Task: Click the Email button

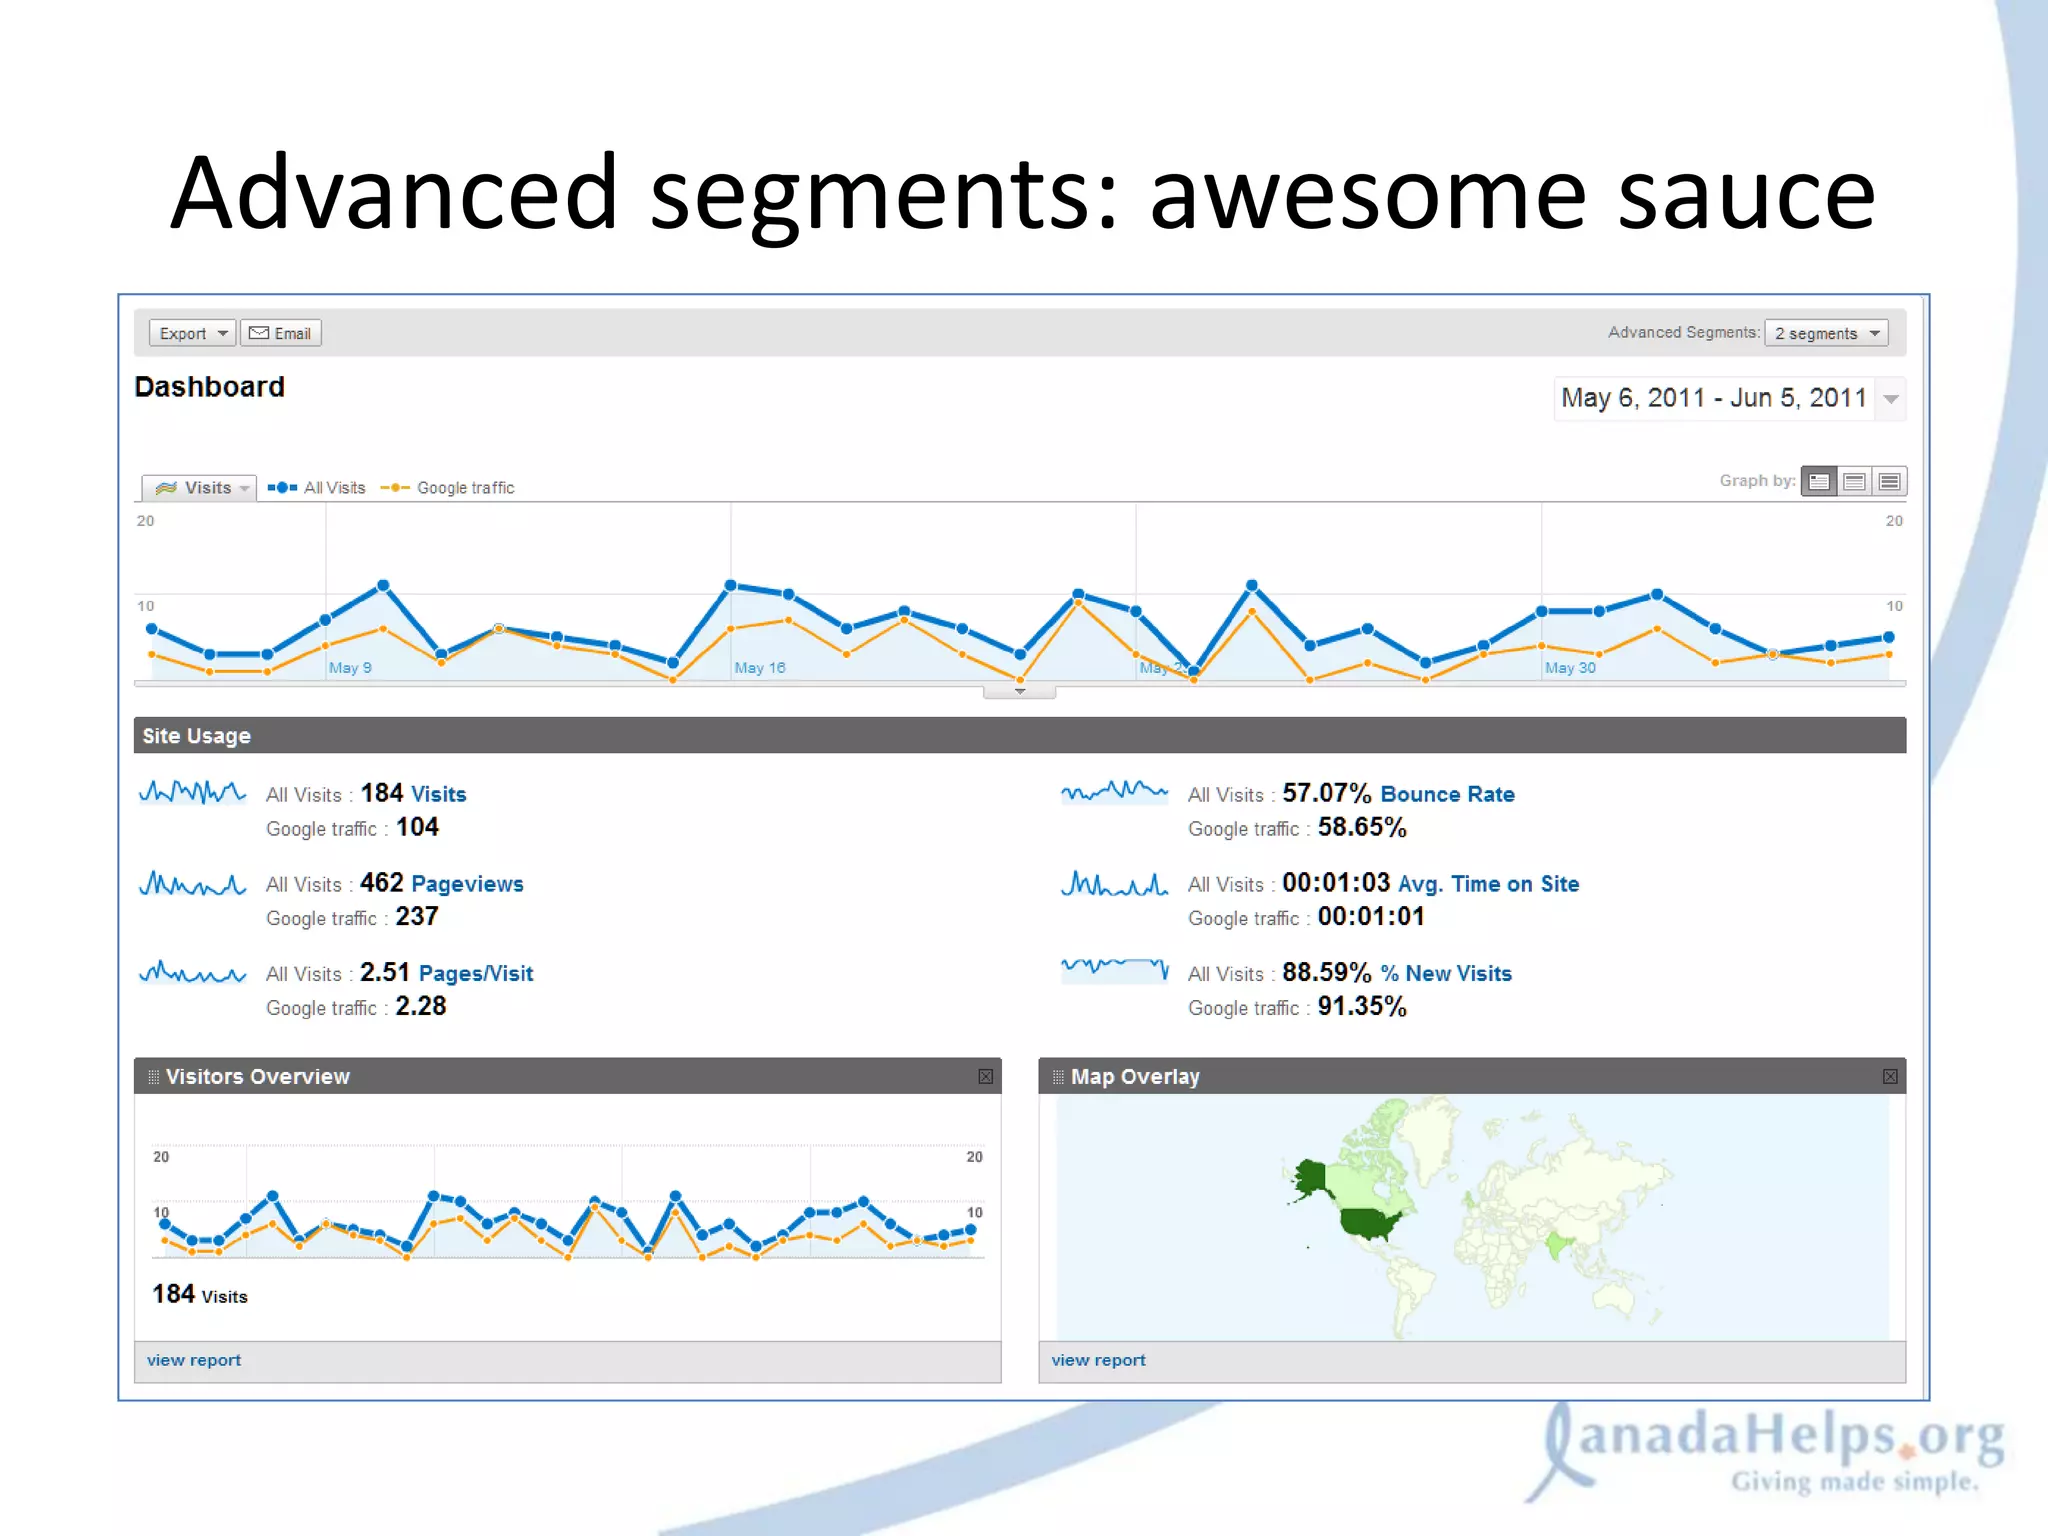Action: pos(281,333)
